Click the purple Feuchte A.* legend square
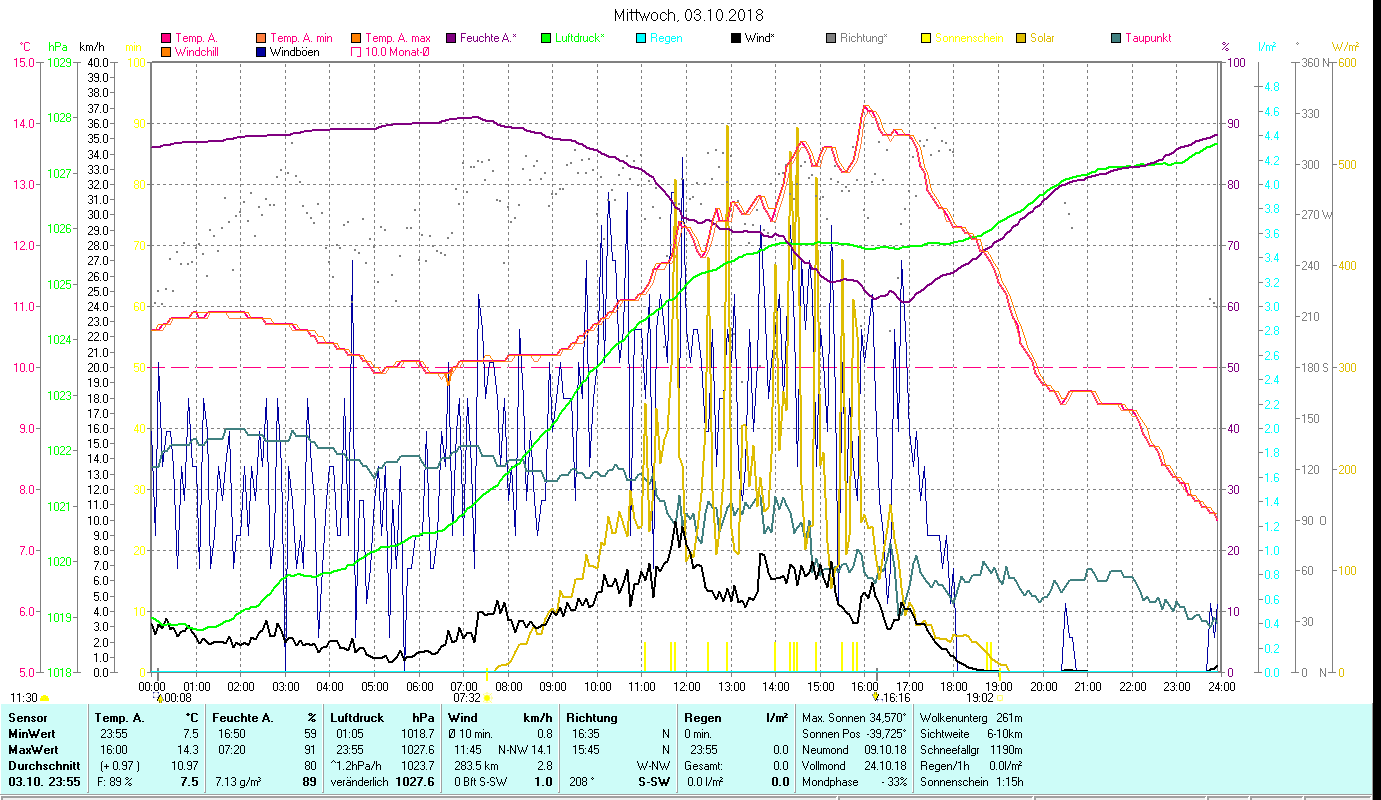Screen dimensions: 1381x800 point(451,38)
